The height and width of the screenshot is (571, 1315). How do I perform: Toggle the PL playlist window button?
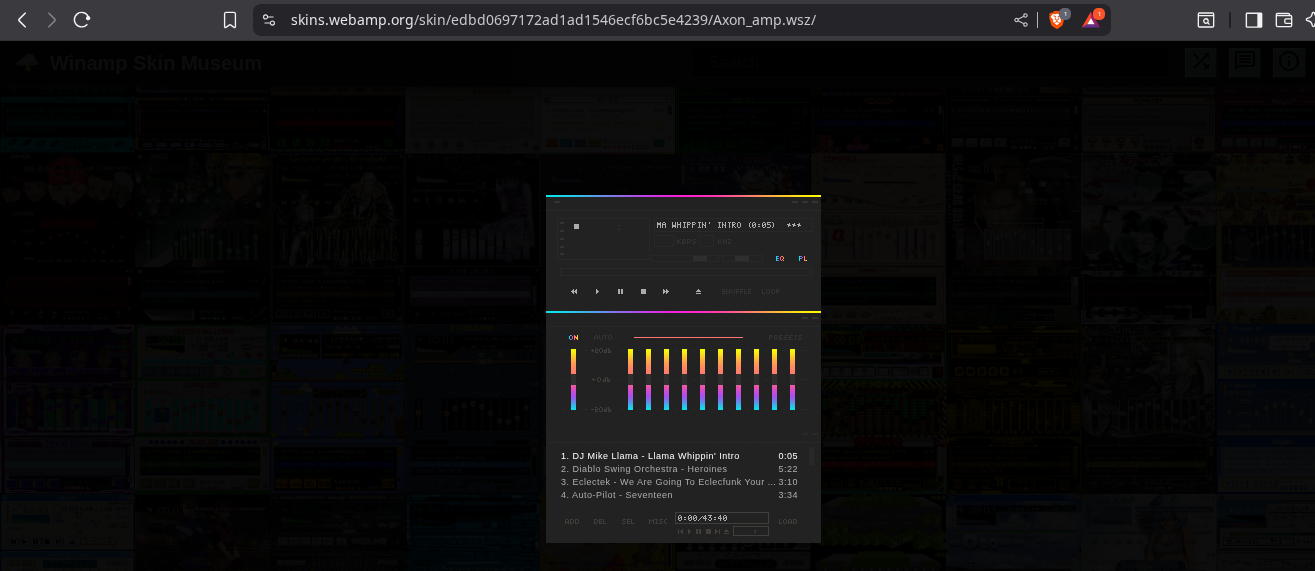click(803, 258)
